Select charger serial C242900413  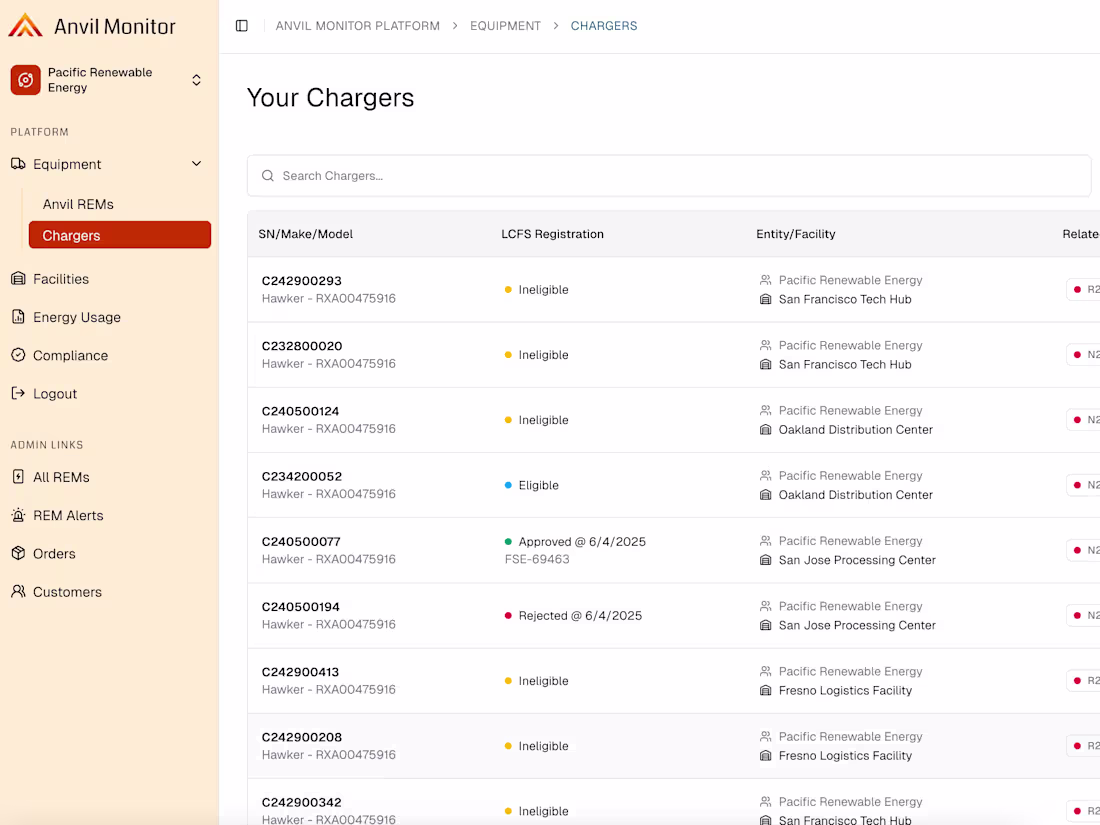point(300,672)
